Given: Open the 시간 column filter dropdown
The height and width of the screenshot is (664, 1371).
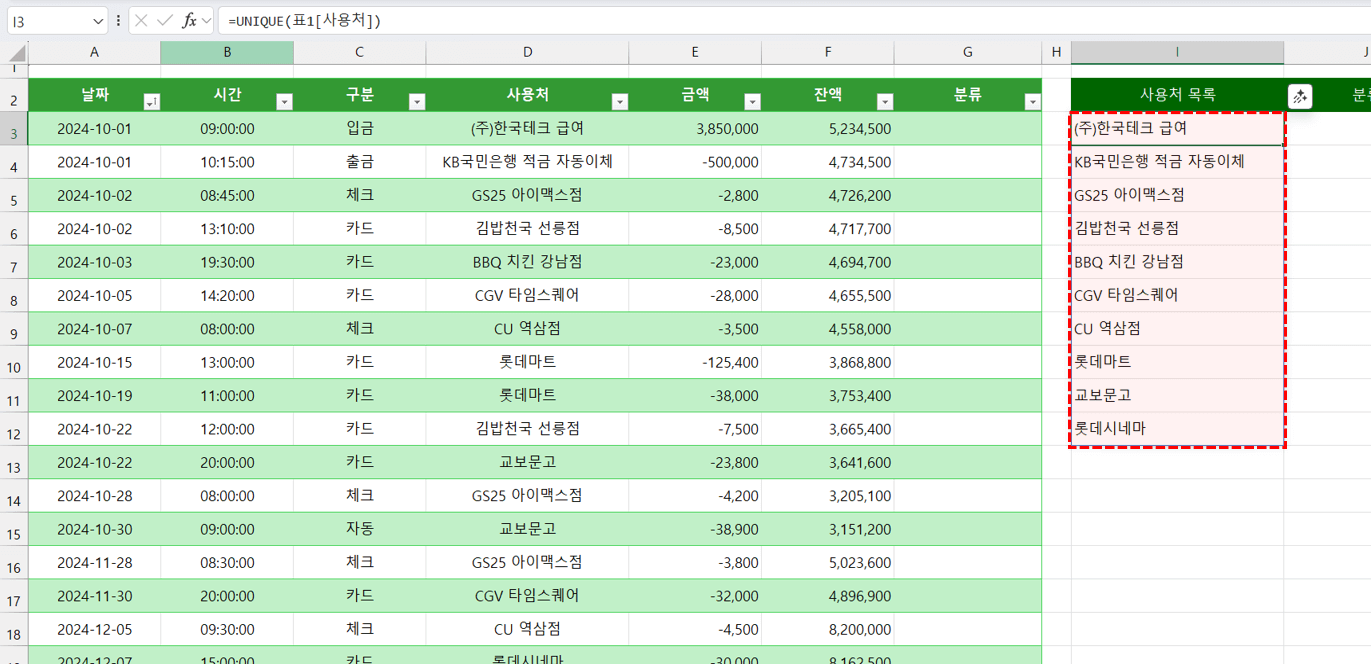Looking at the screenshot, I should [284, 101].
